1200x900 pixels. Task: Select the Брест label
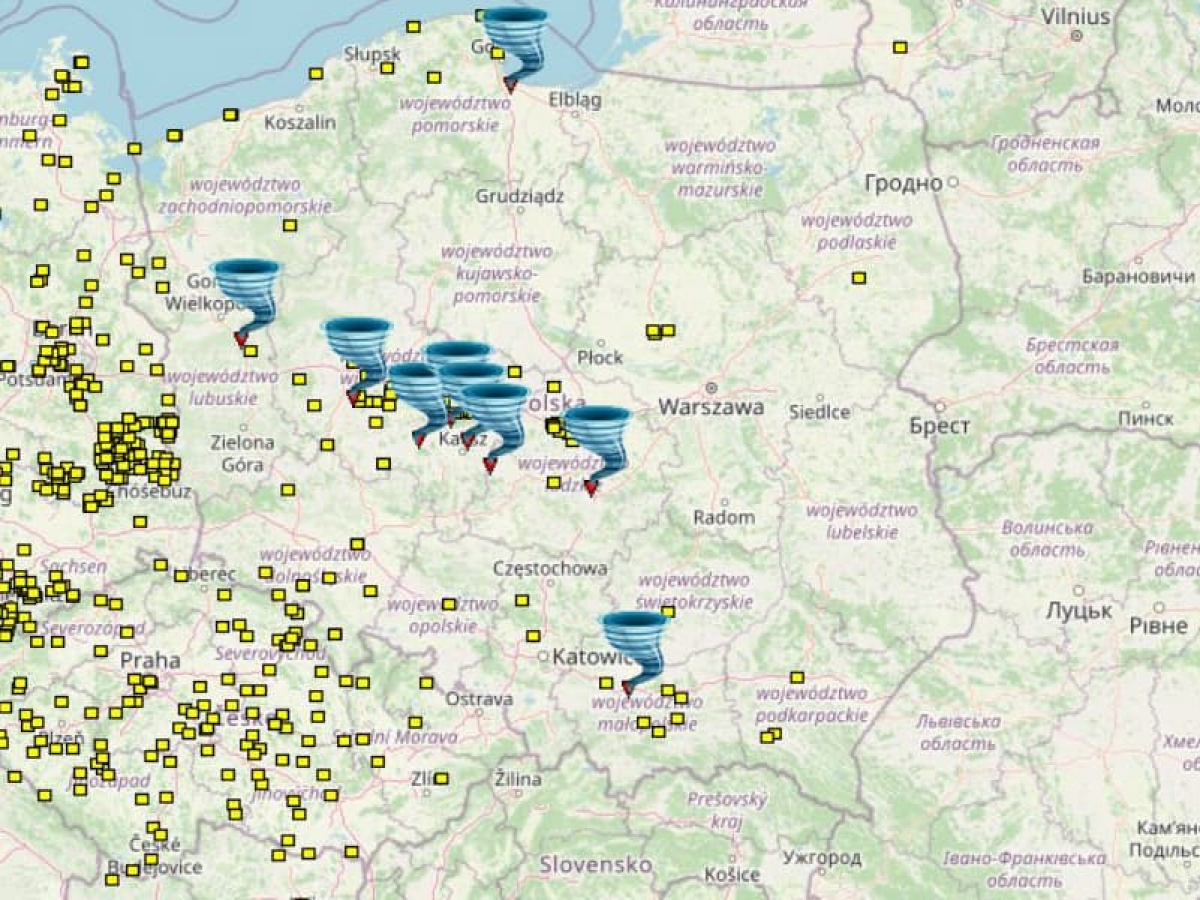click(x=939, y=426)
